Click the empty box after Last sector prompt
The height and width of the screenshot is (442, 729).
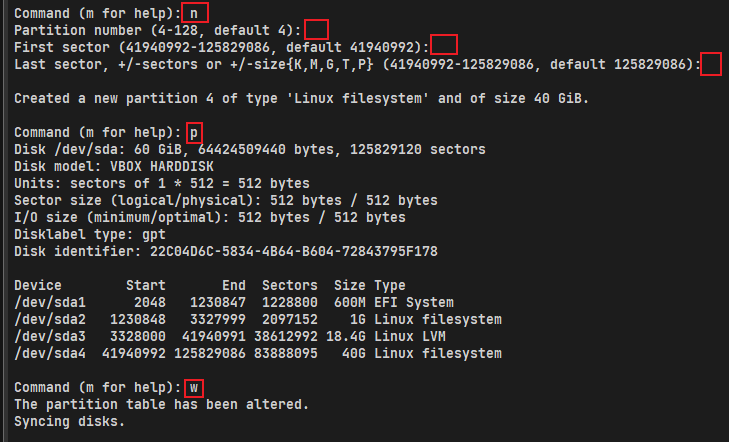coord(711,63)
